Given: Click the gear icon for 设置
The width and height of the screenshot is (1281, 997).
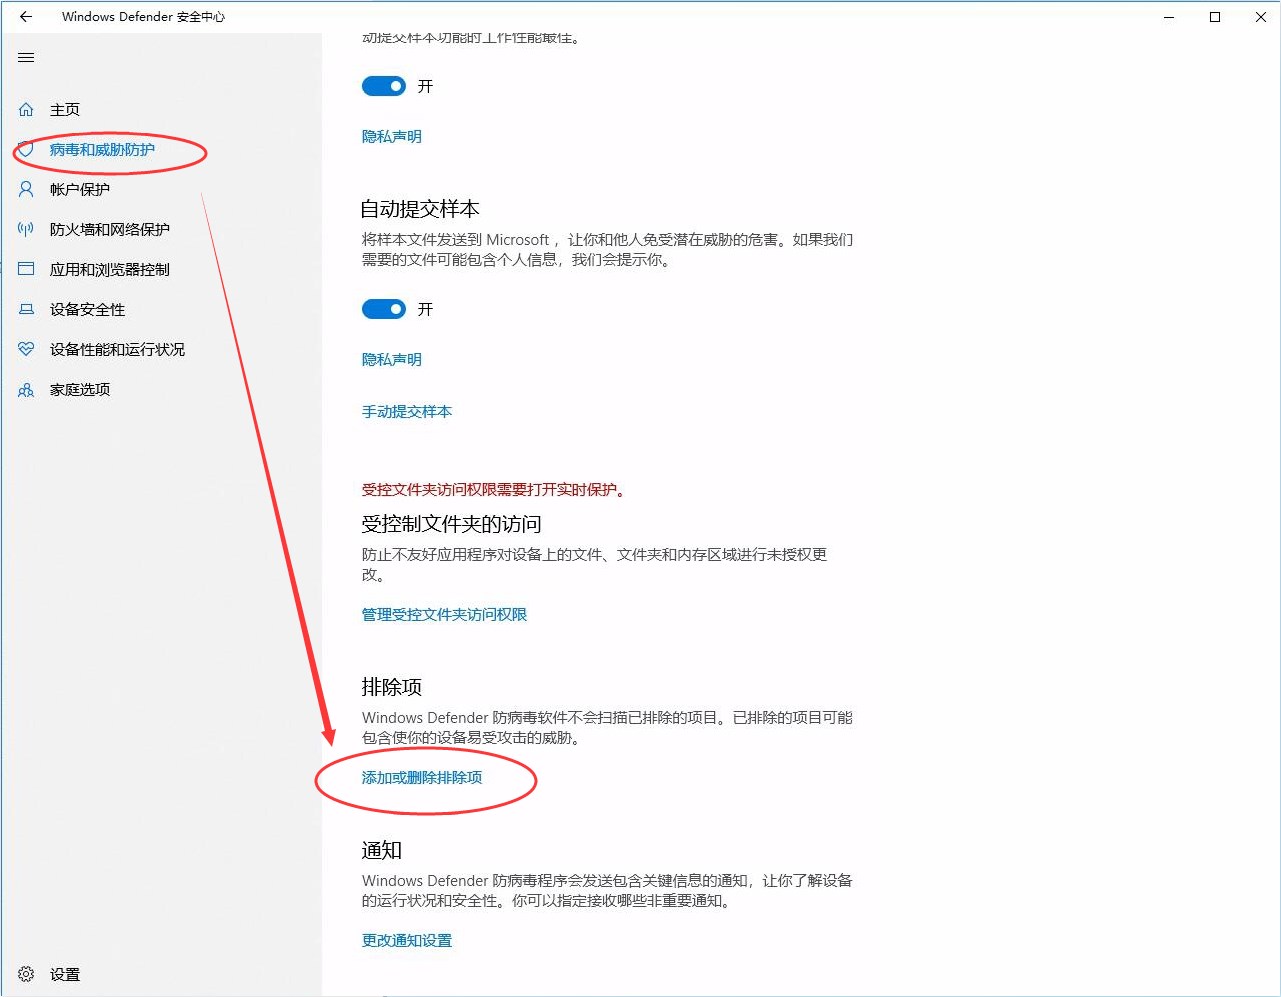Looking at the screenshot, I should click(26, 974).
